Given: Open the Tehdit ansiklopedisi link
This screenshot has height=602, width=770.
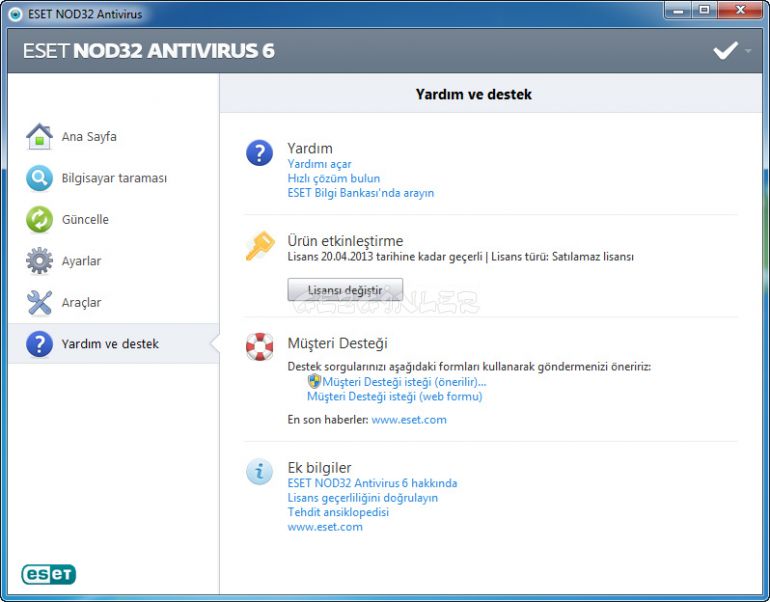Looking at the screenshot, I should pos(338,512).
